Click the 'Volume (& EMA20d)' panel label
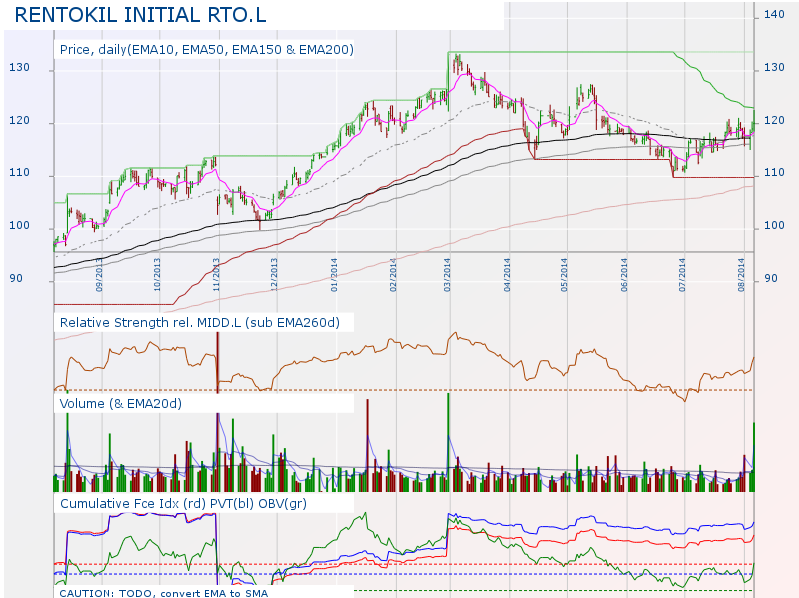The height and width of the screenshot is (598, 799). coord(121,403)
